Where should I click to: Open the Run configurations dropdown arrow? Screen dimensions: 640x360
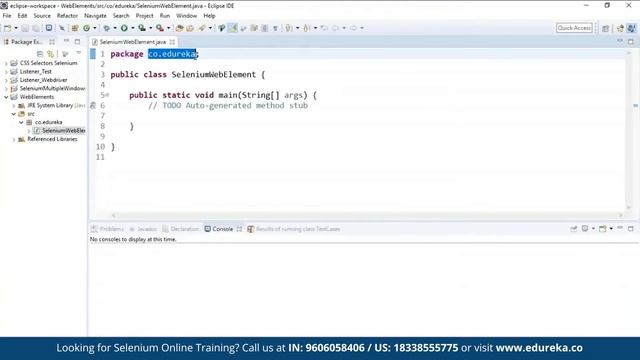pos(133,28)
